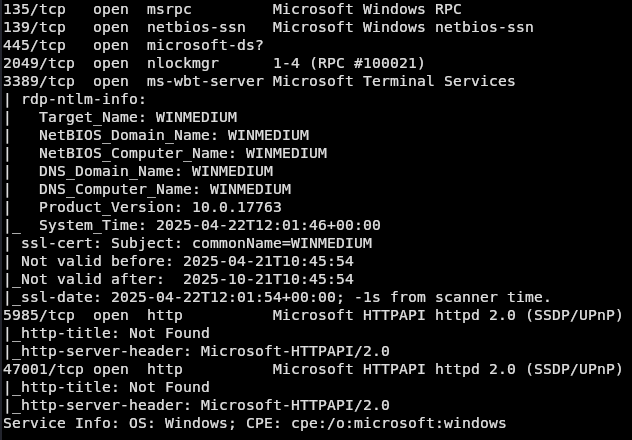This screenshot has height=440, width=632.
Task: Click the 5985/tcp http port line
Action: 313,315
